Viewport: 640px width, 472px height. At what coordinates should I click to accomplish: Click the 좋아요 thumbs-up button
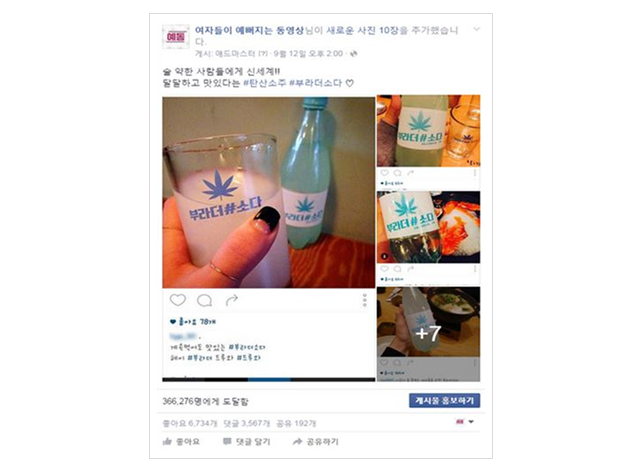181,441
